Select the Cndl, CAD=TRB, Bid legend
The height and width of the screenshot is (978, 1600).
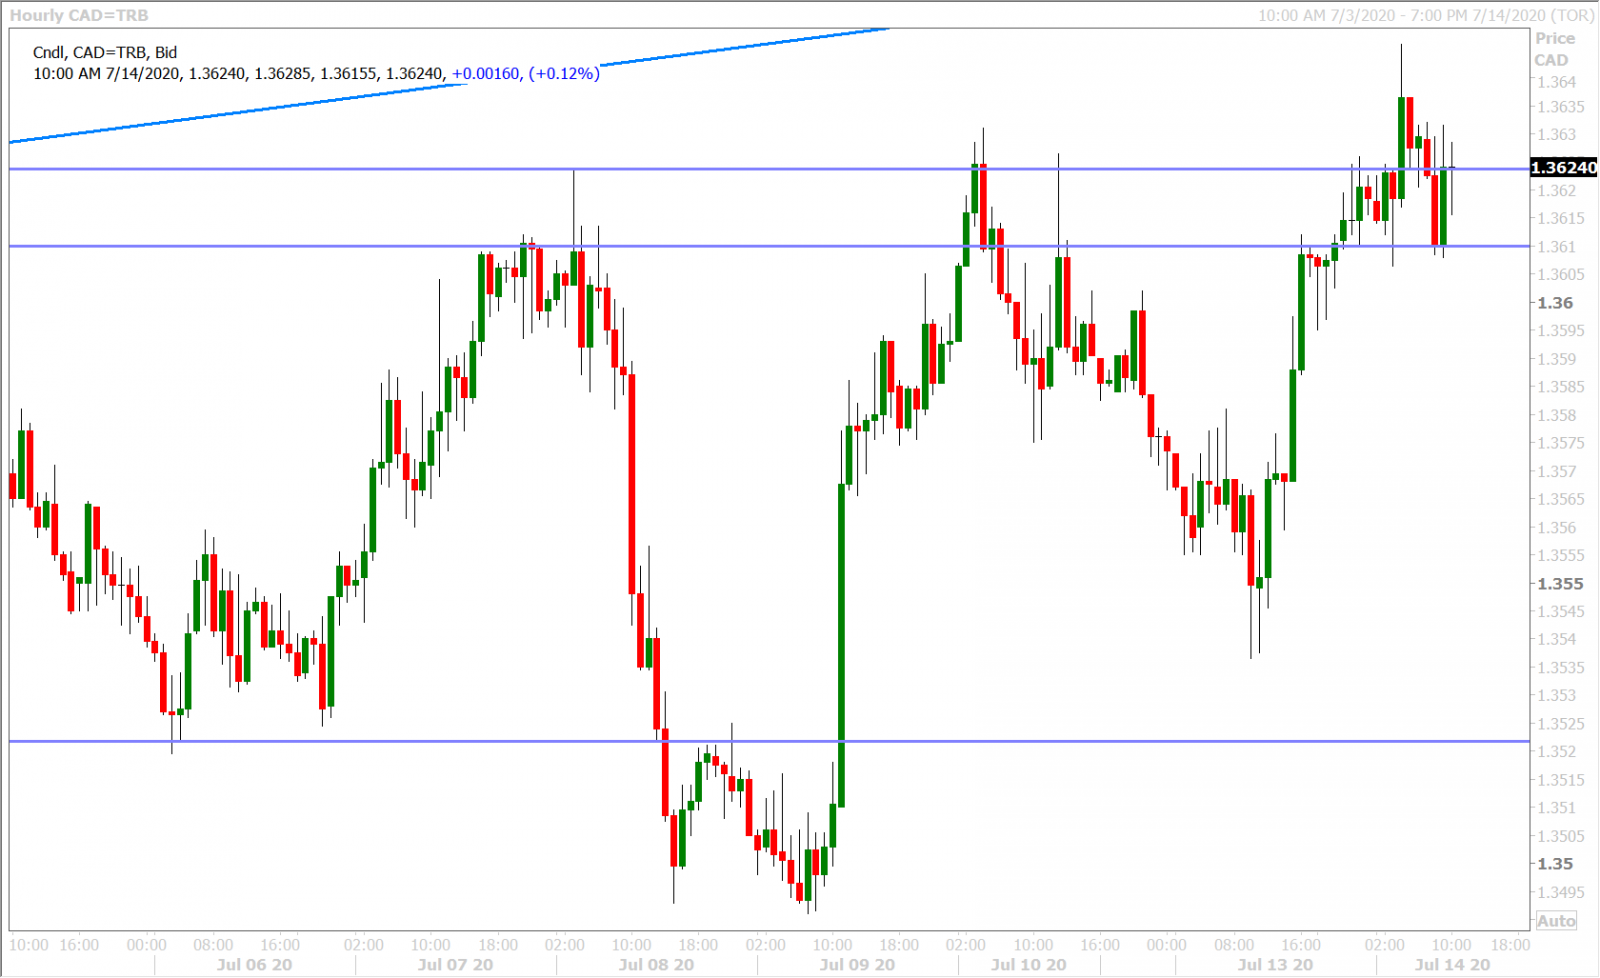(x=105, y=52)
